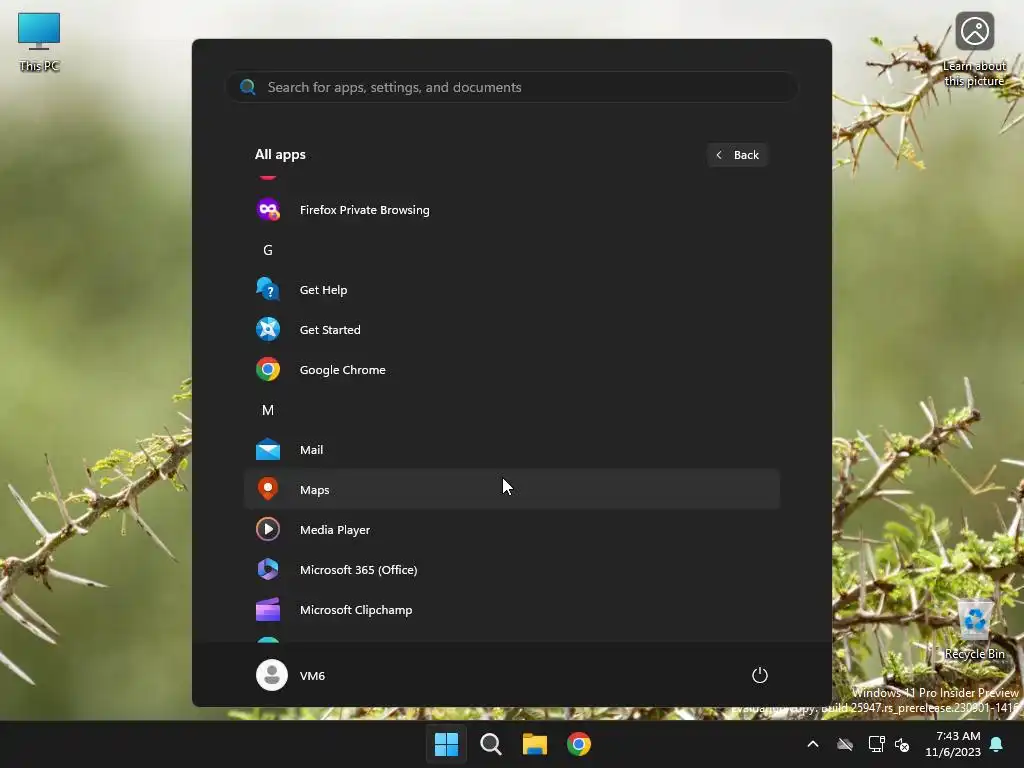Open the Power options button
1024x768 pixels.
tap(760, 675)
